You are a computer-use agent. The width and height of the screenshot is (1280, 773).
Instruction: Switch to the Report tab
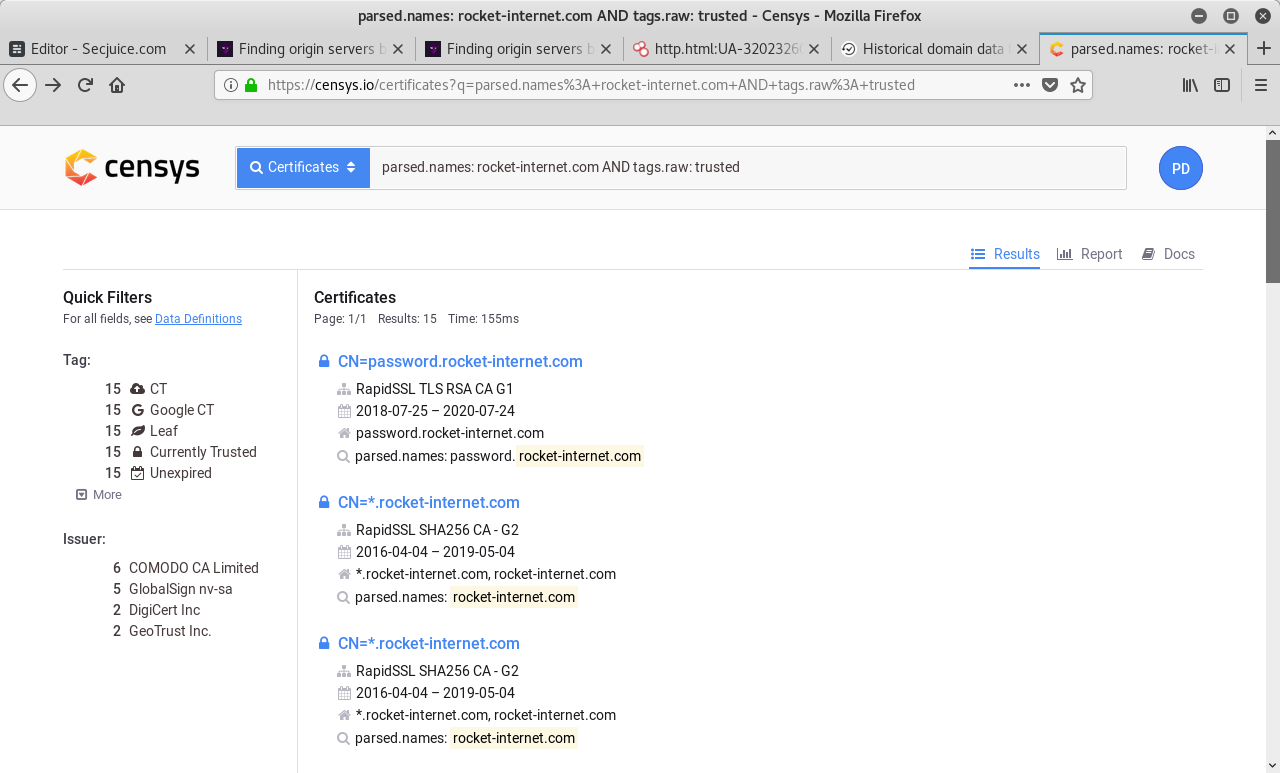point(1090,254)
